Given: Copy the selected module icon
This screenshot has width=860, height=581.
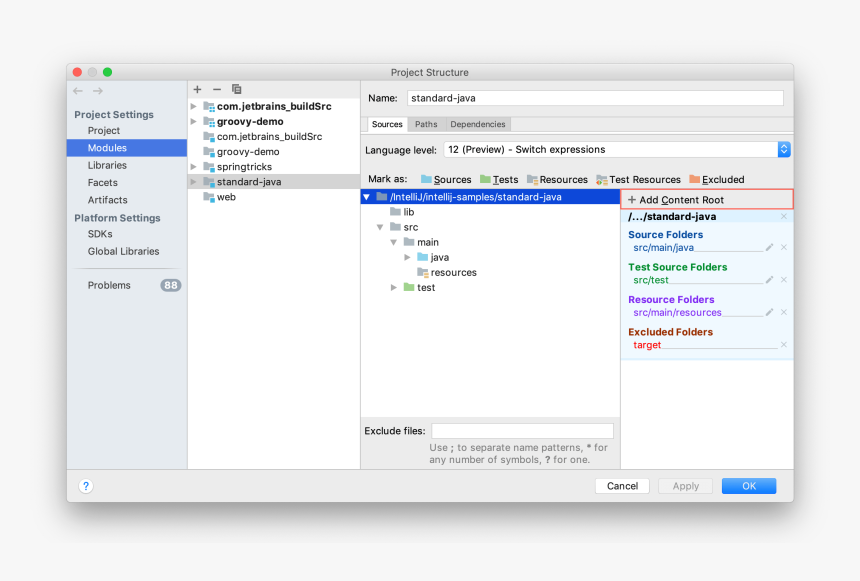Looking at the screenshot, I should click(x=236, y=89).
